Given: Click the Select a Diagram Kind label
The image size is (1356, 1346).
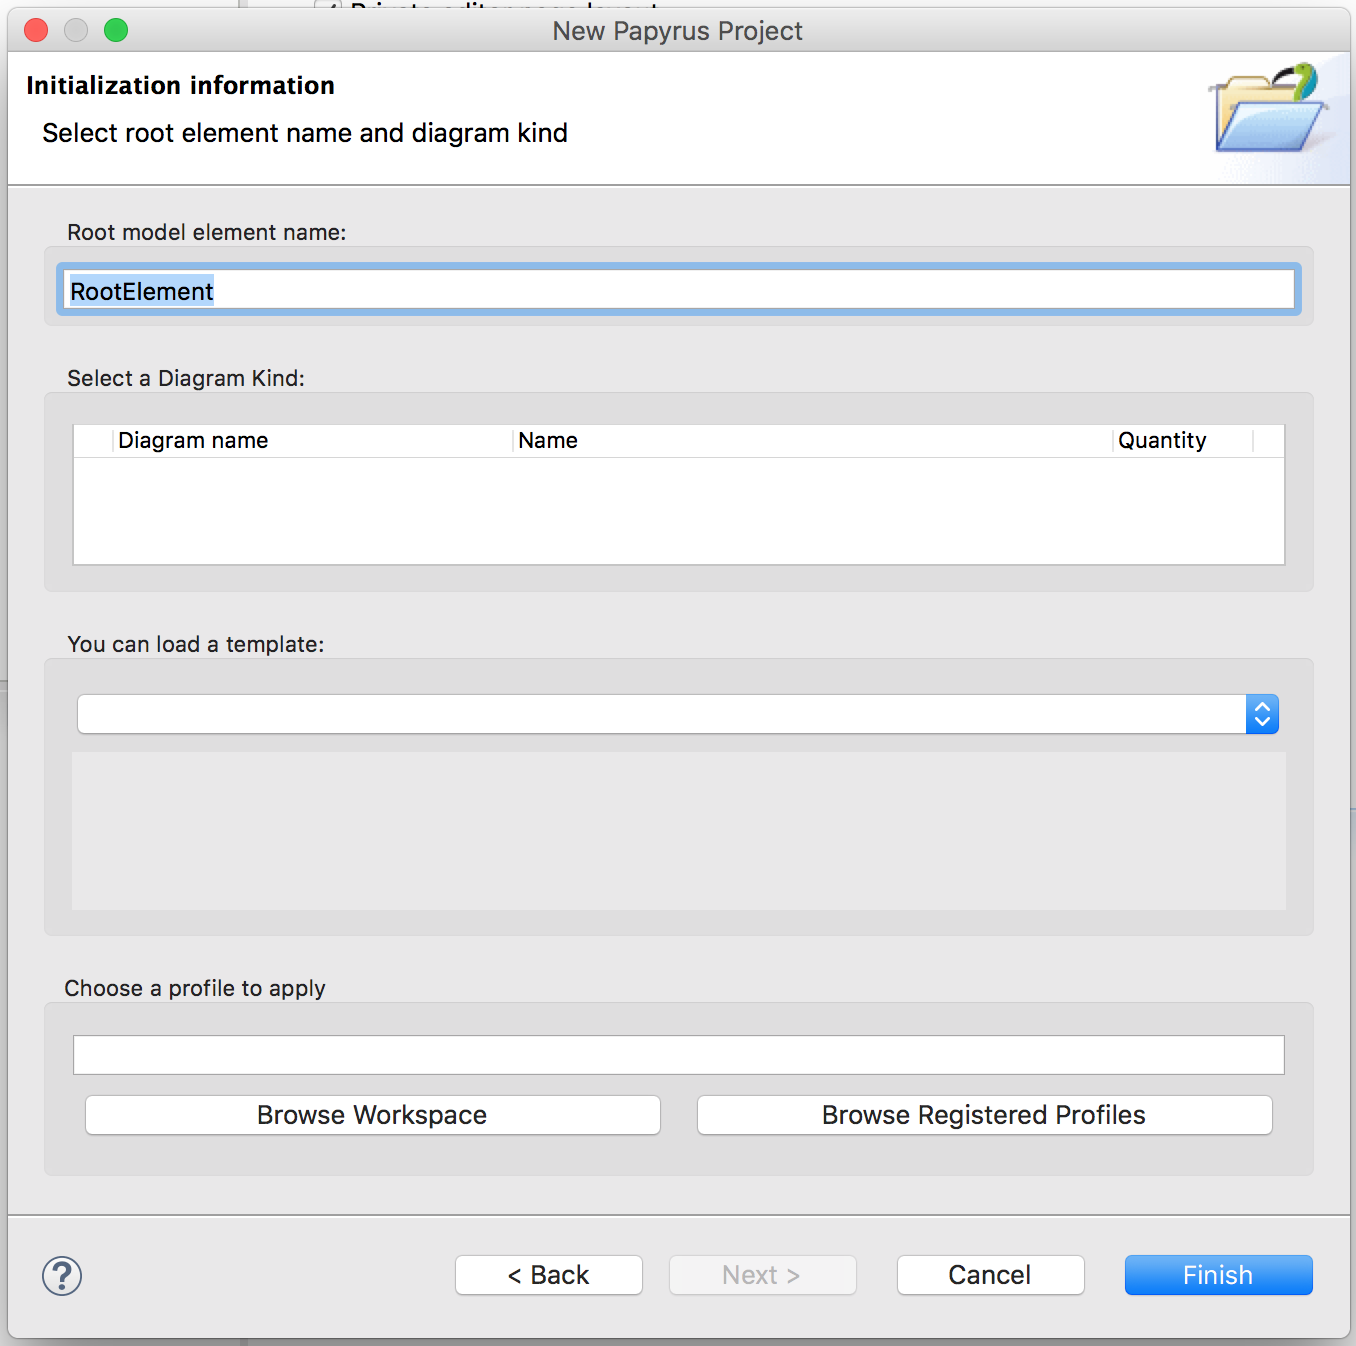Looking at the screenshot, I should click(x=186, y=378).
